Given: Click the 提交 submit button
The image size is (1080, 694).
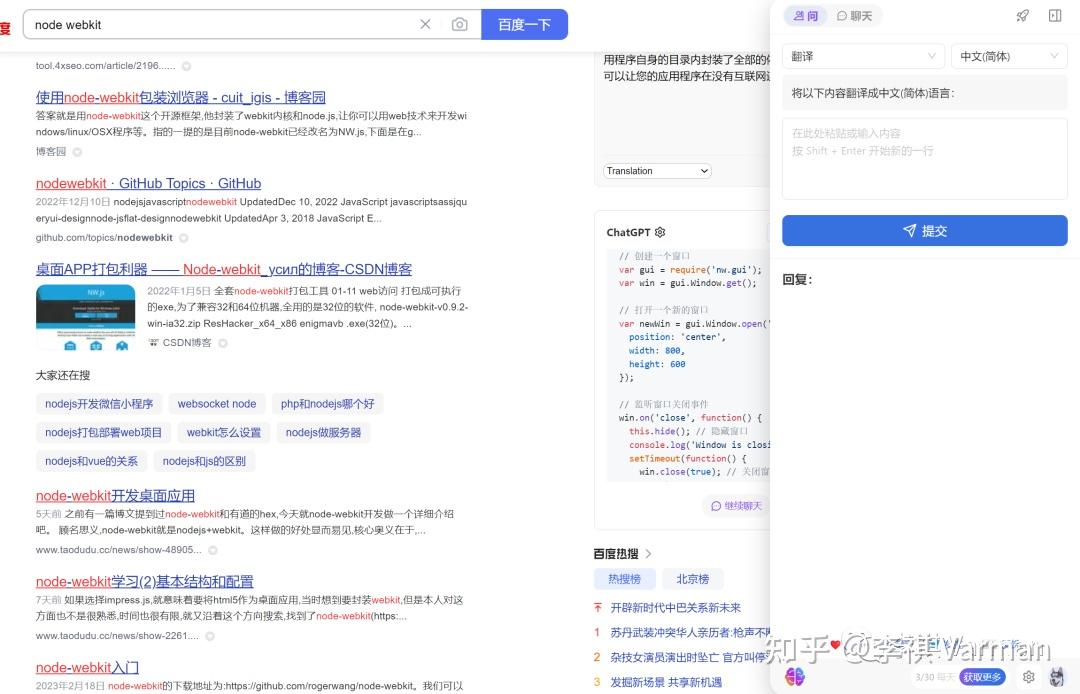Looking at the screenshot, I should [x=924, y=230].
